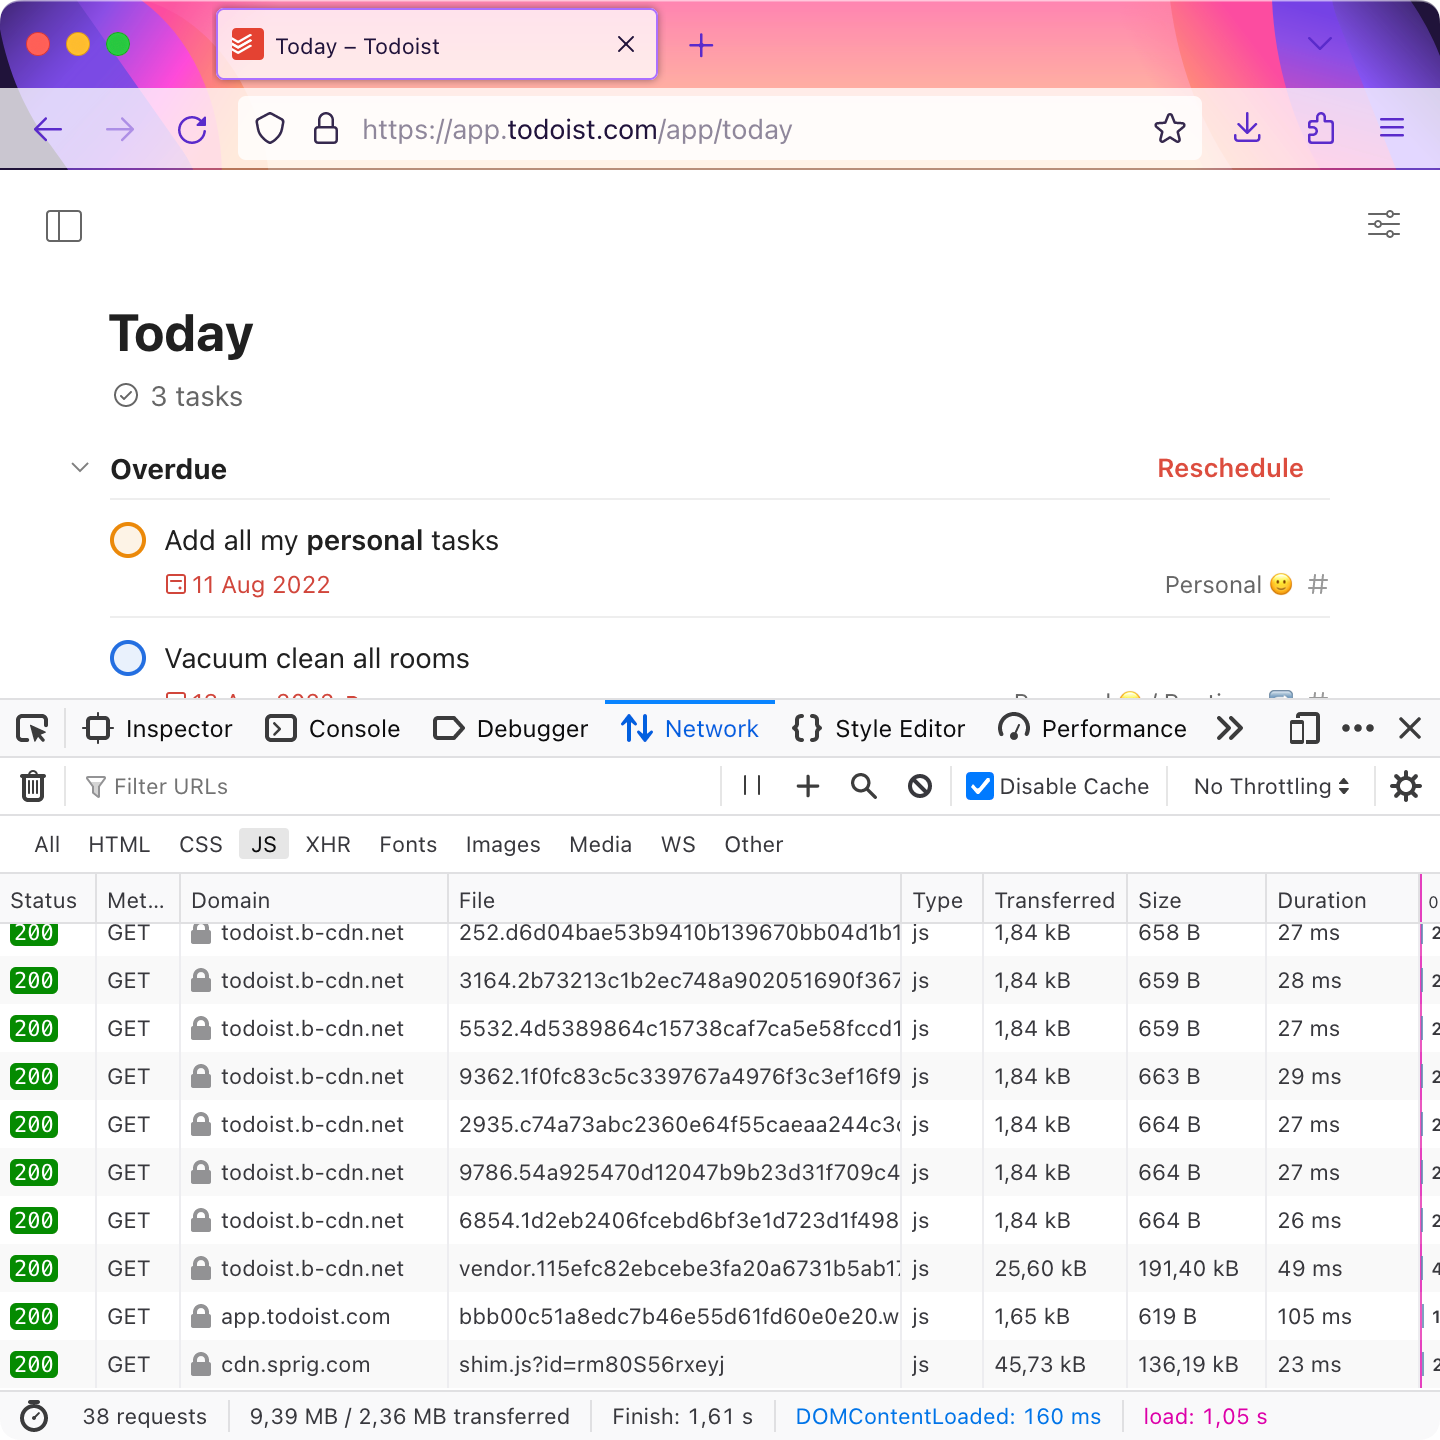Click the element picker icon in DevTools
This screenshot has width=1440, height=1440.
coord(33,729)
